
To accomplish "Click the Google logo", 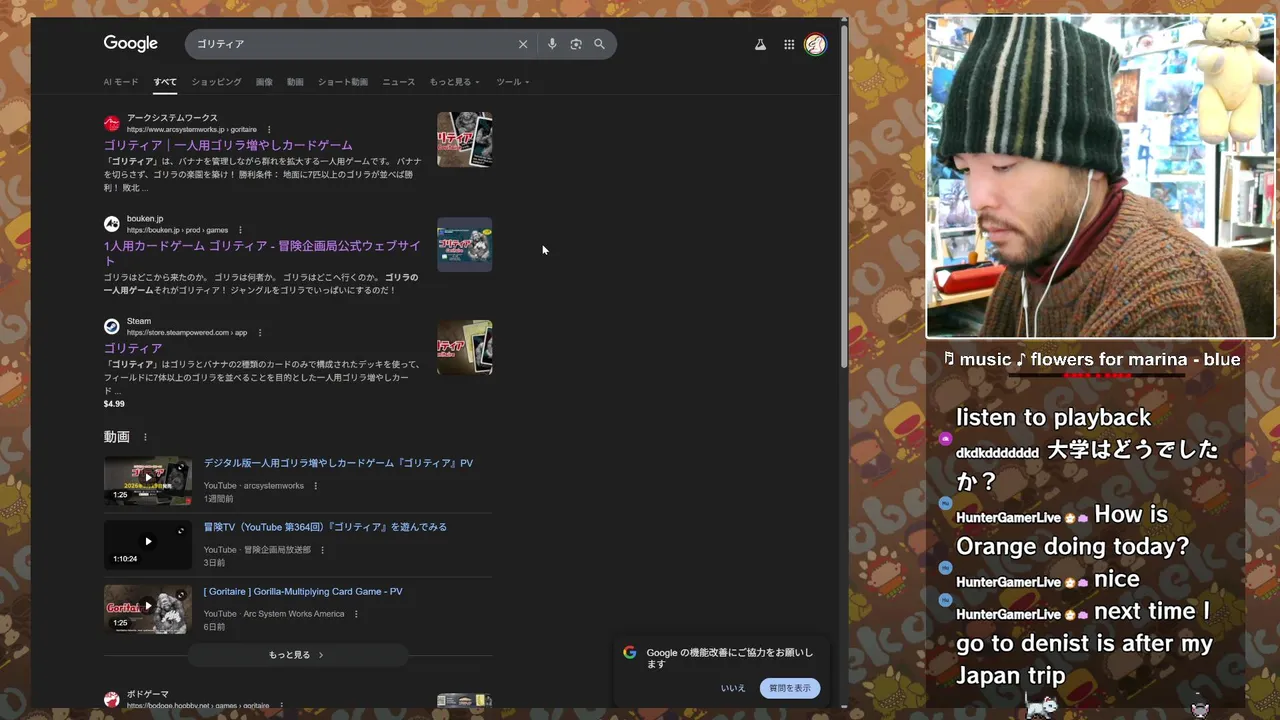I will coord(131,44).
